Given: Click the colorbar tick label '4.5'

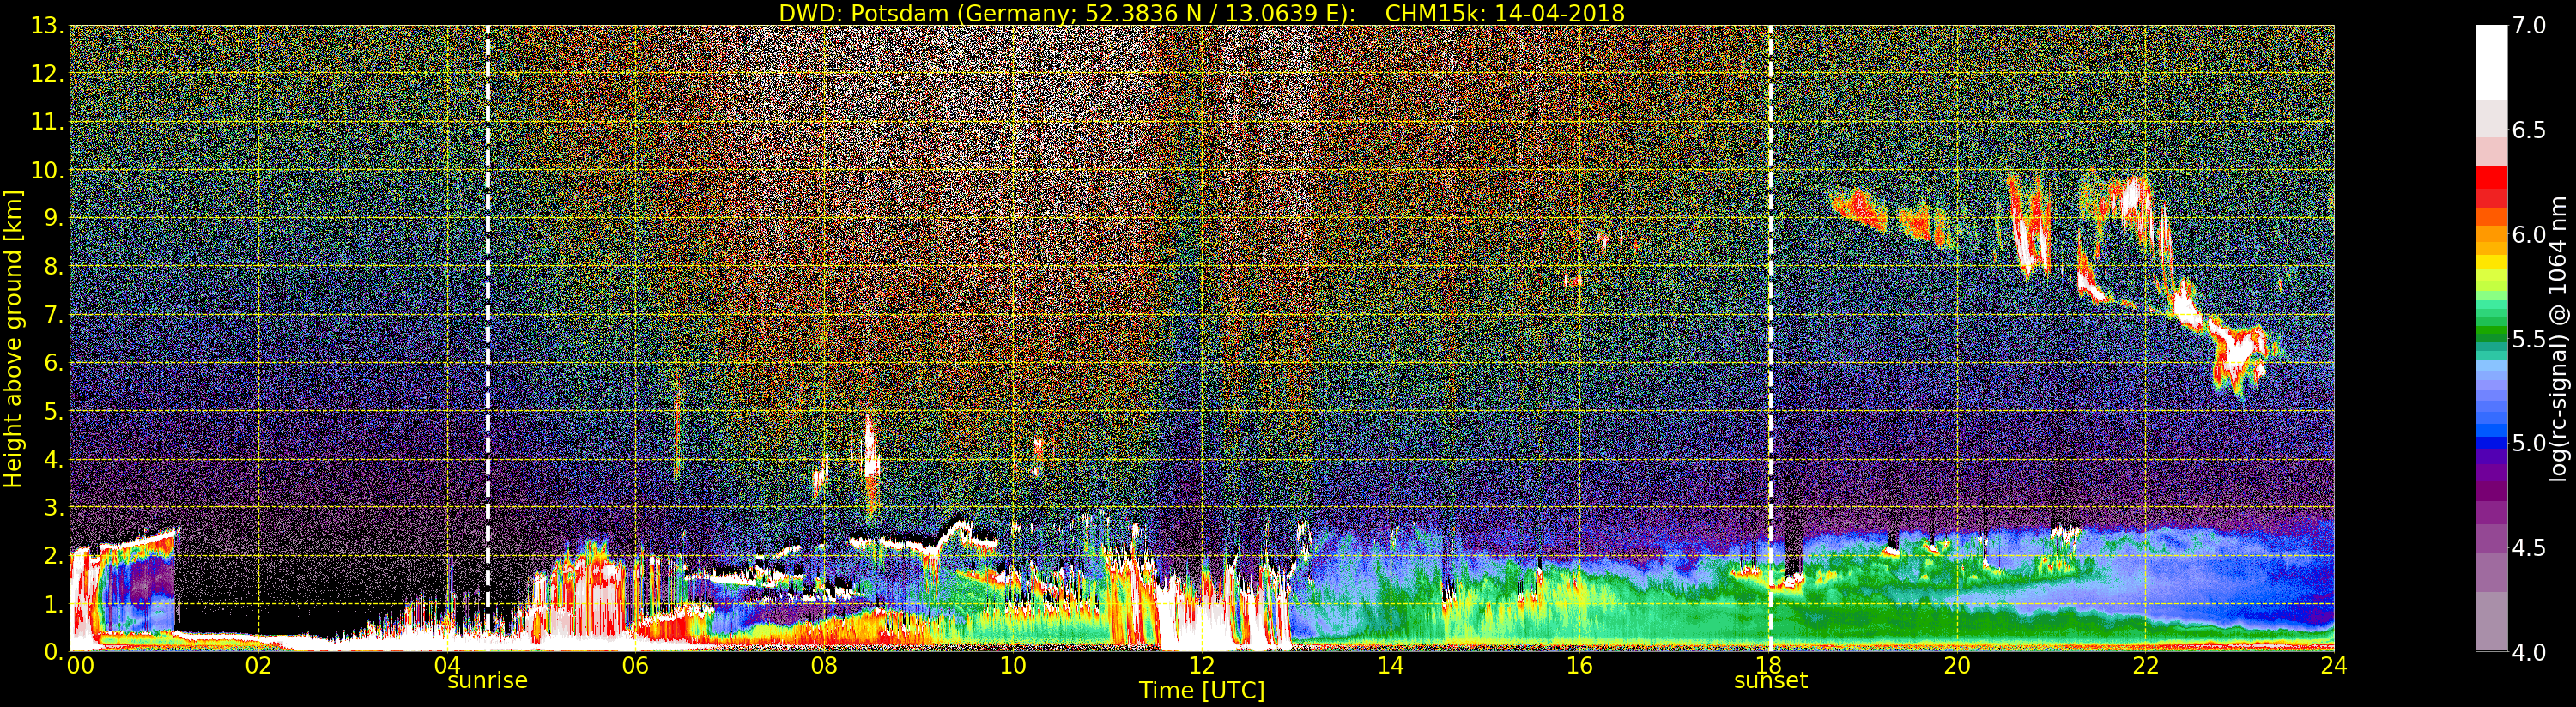Looking at the screenshot, I should tap(2529, 548).
